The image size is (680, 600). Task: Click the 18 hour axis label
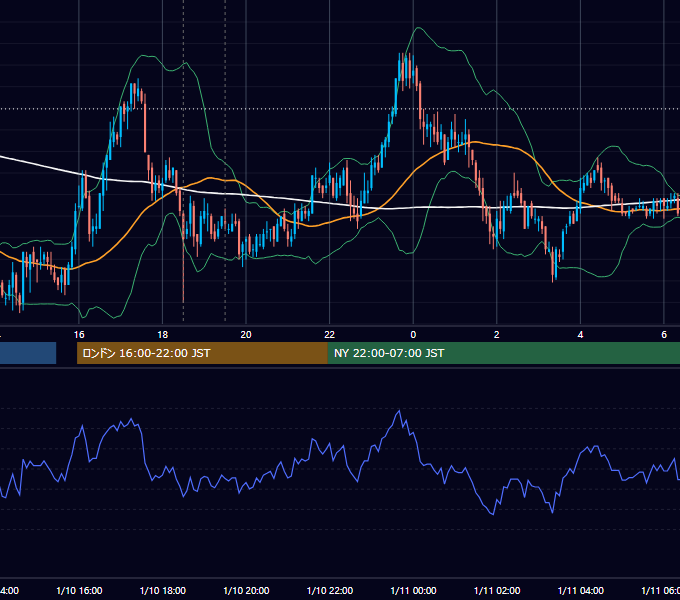162,335
